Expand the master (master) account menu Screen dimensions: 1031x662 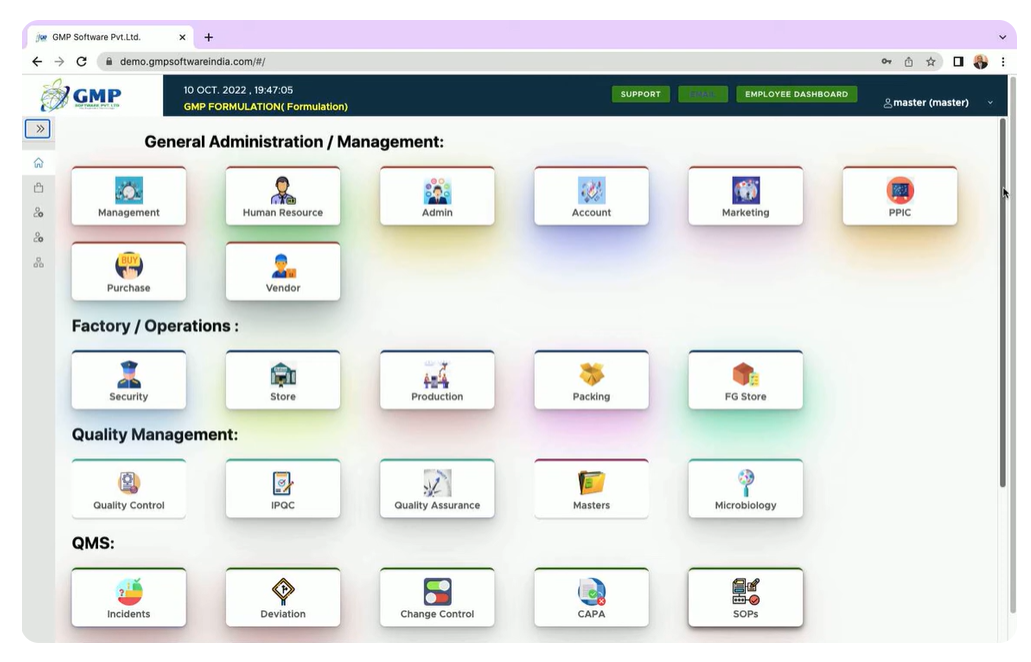931,102
